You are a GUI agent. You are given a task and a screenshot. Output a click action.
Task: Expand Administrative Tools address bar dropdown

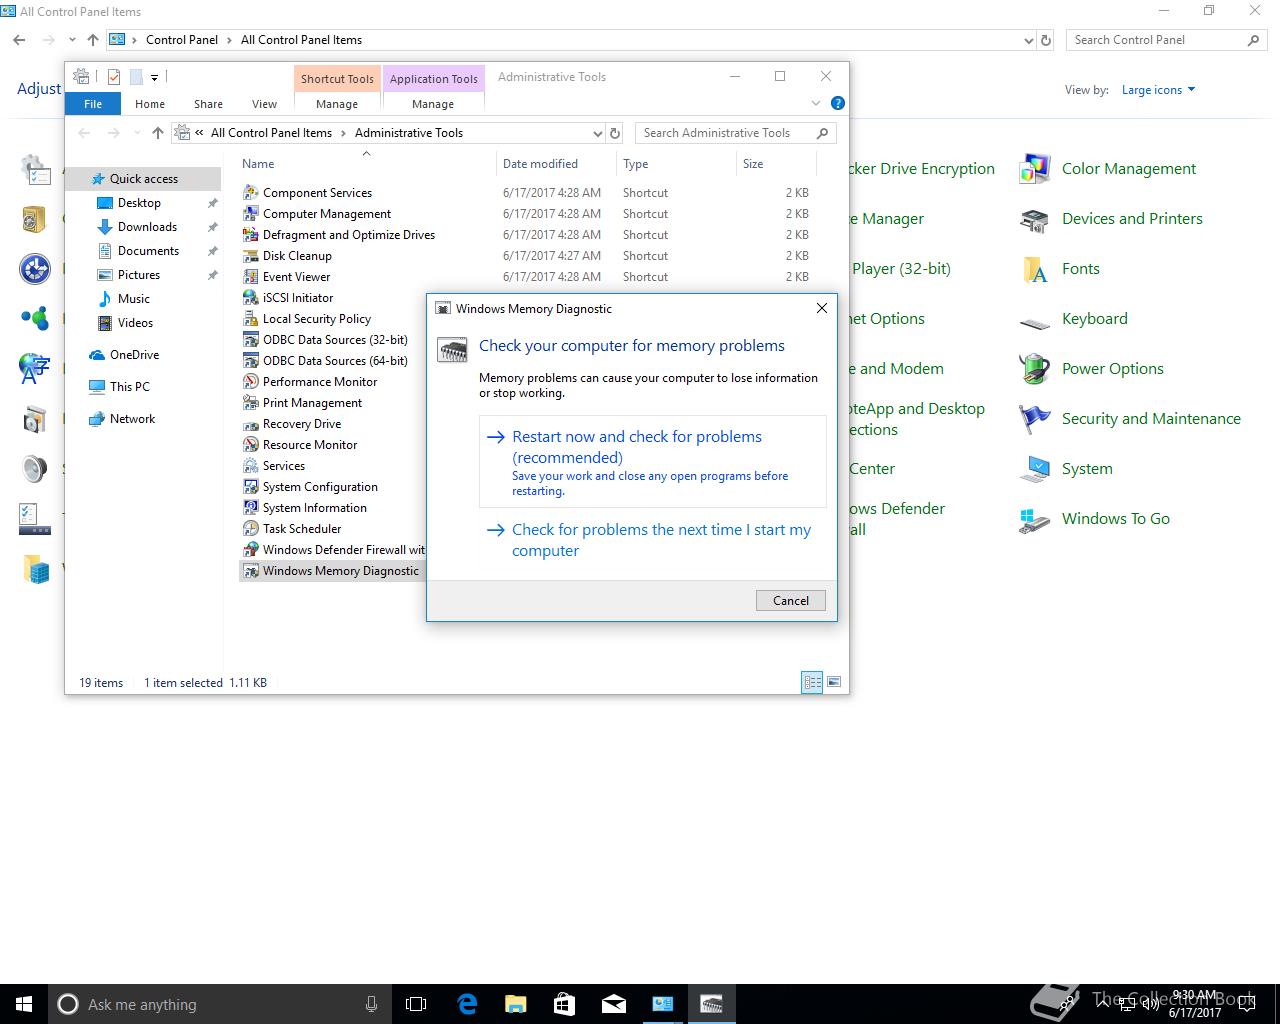tap(597, 133)
